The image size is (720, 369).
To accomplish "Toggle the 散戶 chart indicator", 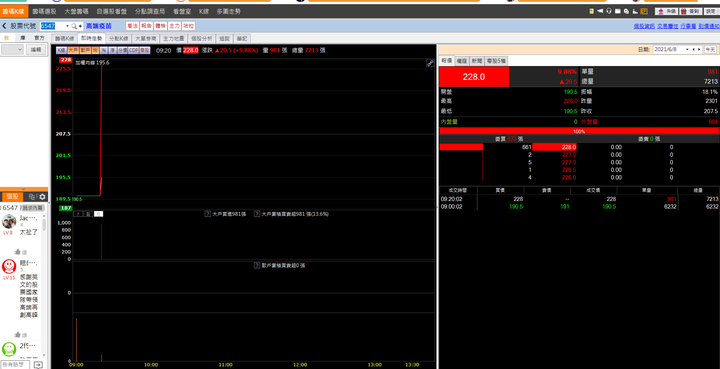I will click(85, 50).
